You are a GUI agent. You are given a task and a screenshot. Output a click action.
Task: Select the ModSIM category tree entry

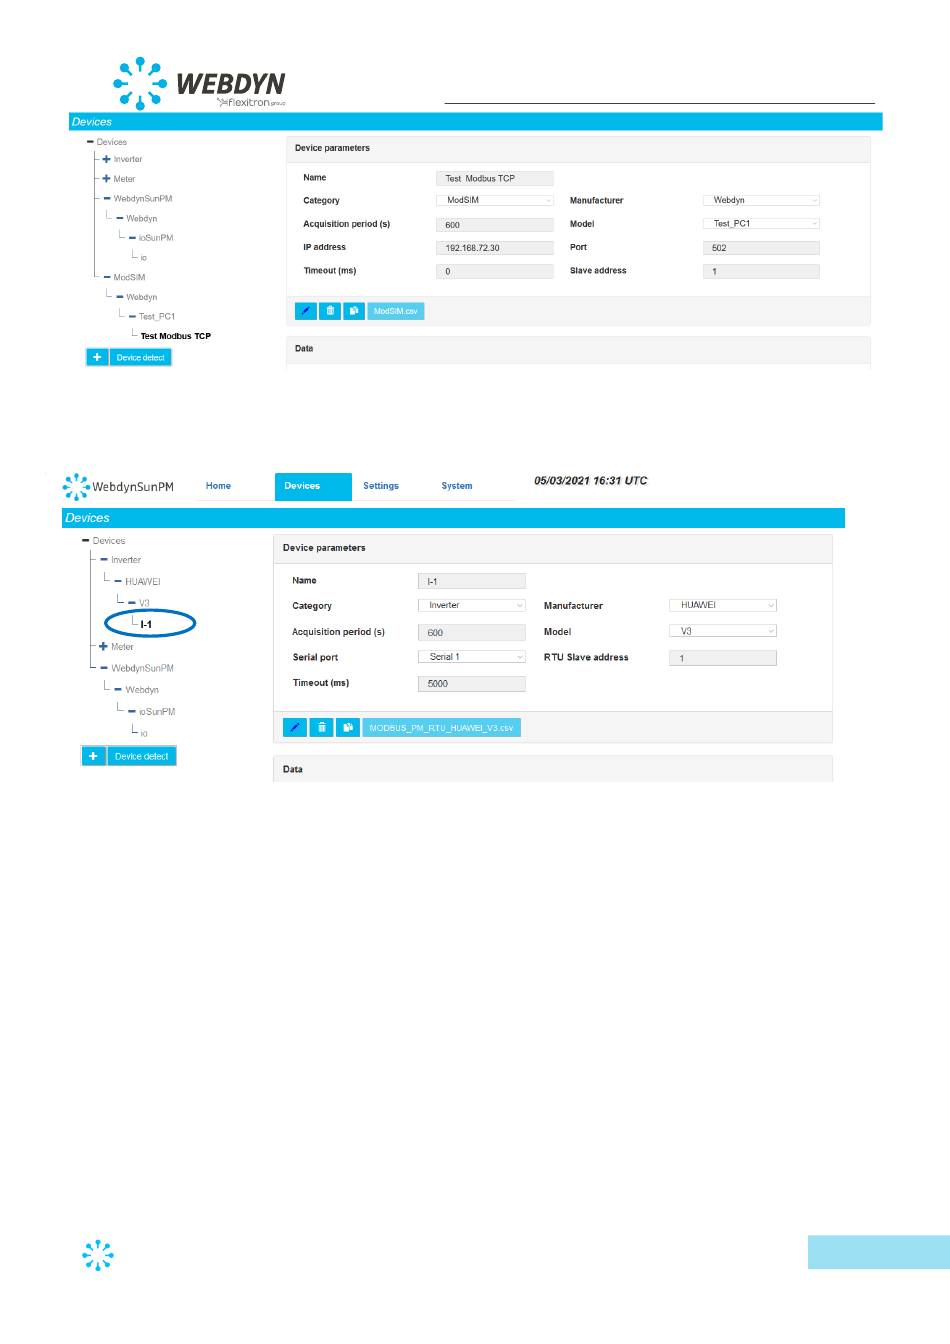(129, 277)
